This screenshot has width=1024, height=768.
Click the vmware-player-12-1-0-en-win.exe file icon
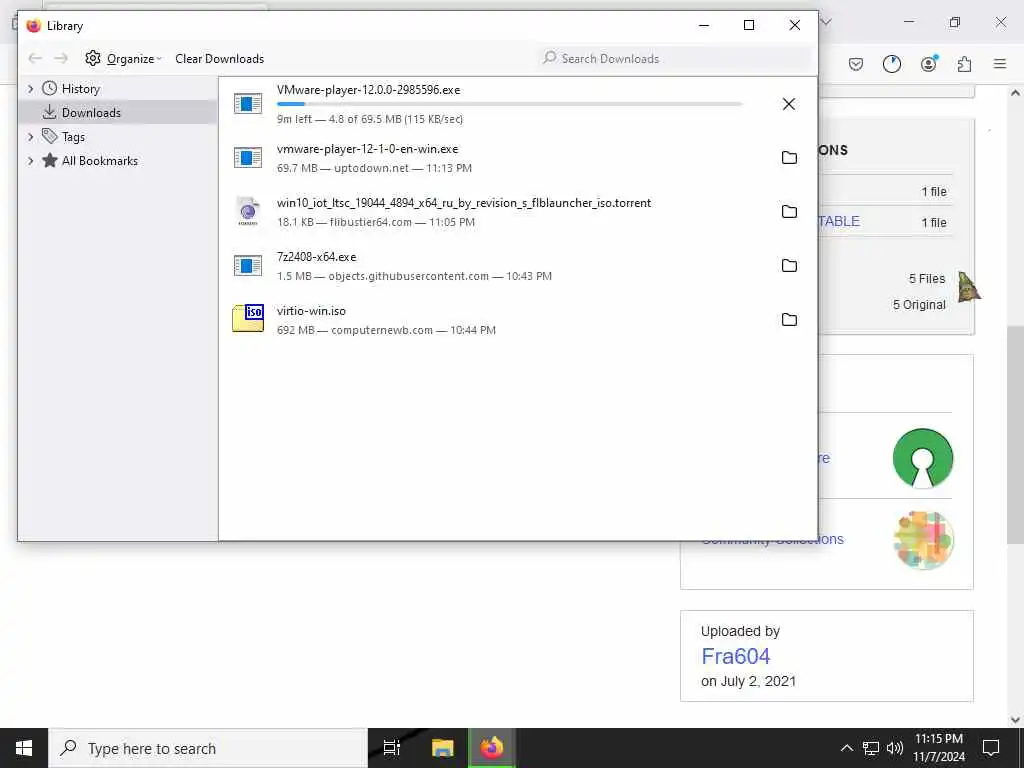point(248,157)
